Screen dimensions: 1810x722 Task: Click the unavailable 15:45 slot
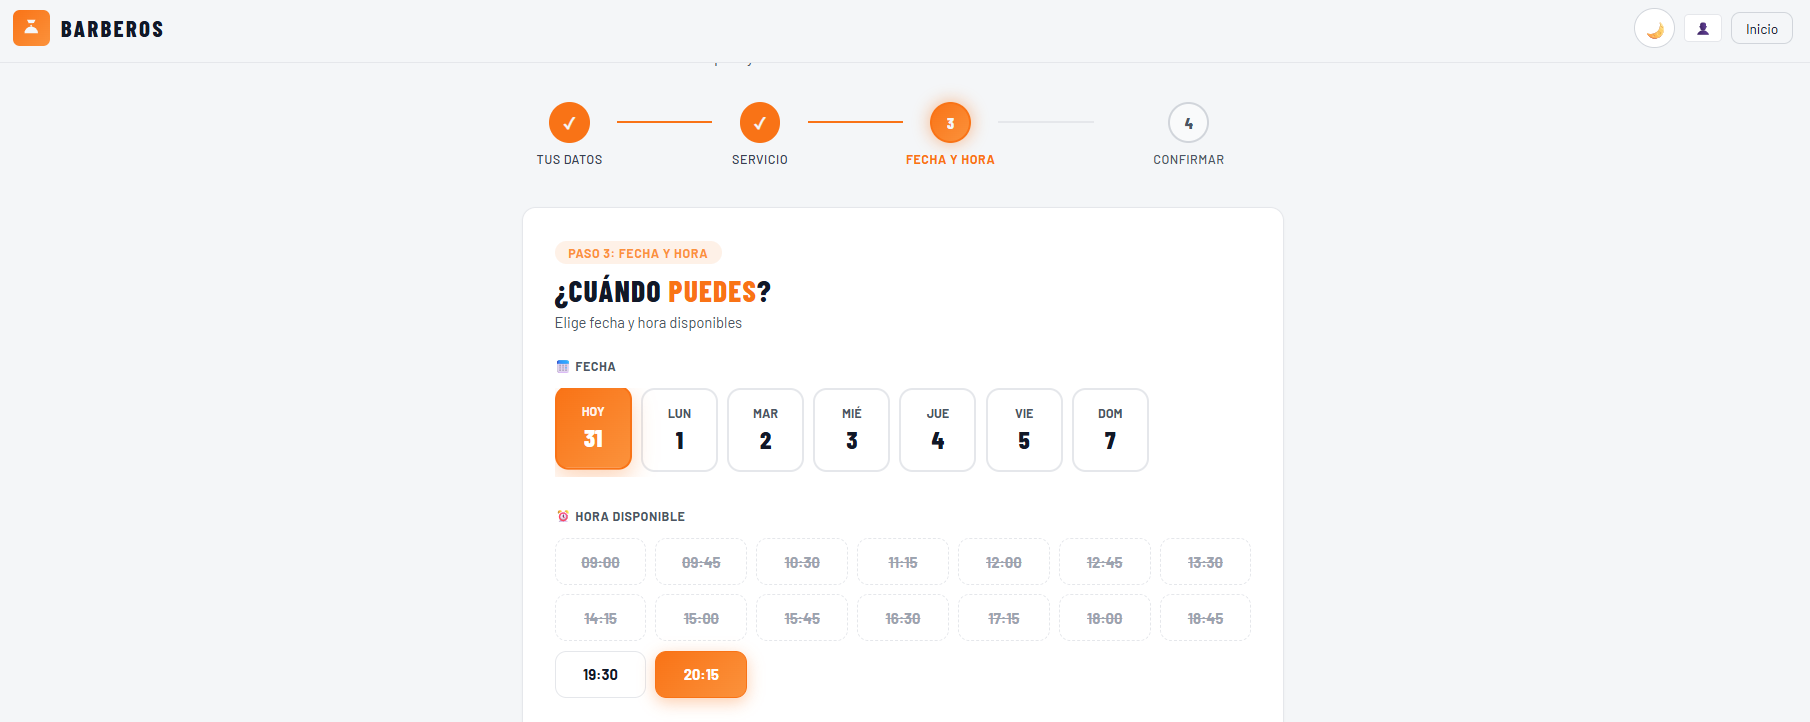point(802,618)
